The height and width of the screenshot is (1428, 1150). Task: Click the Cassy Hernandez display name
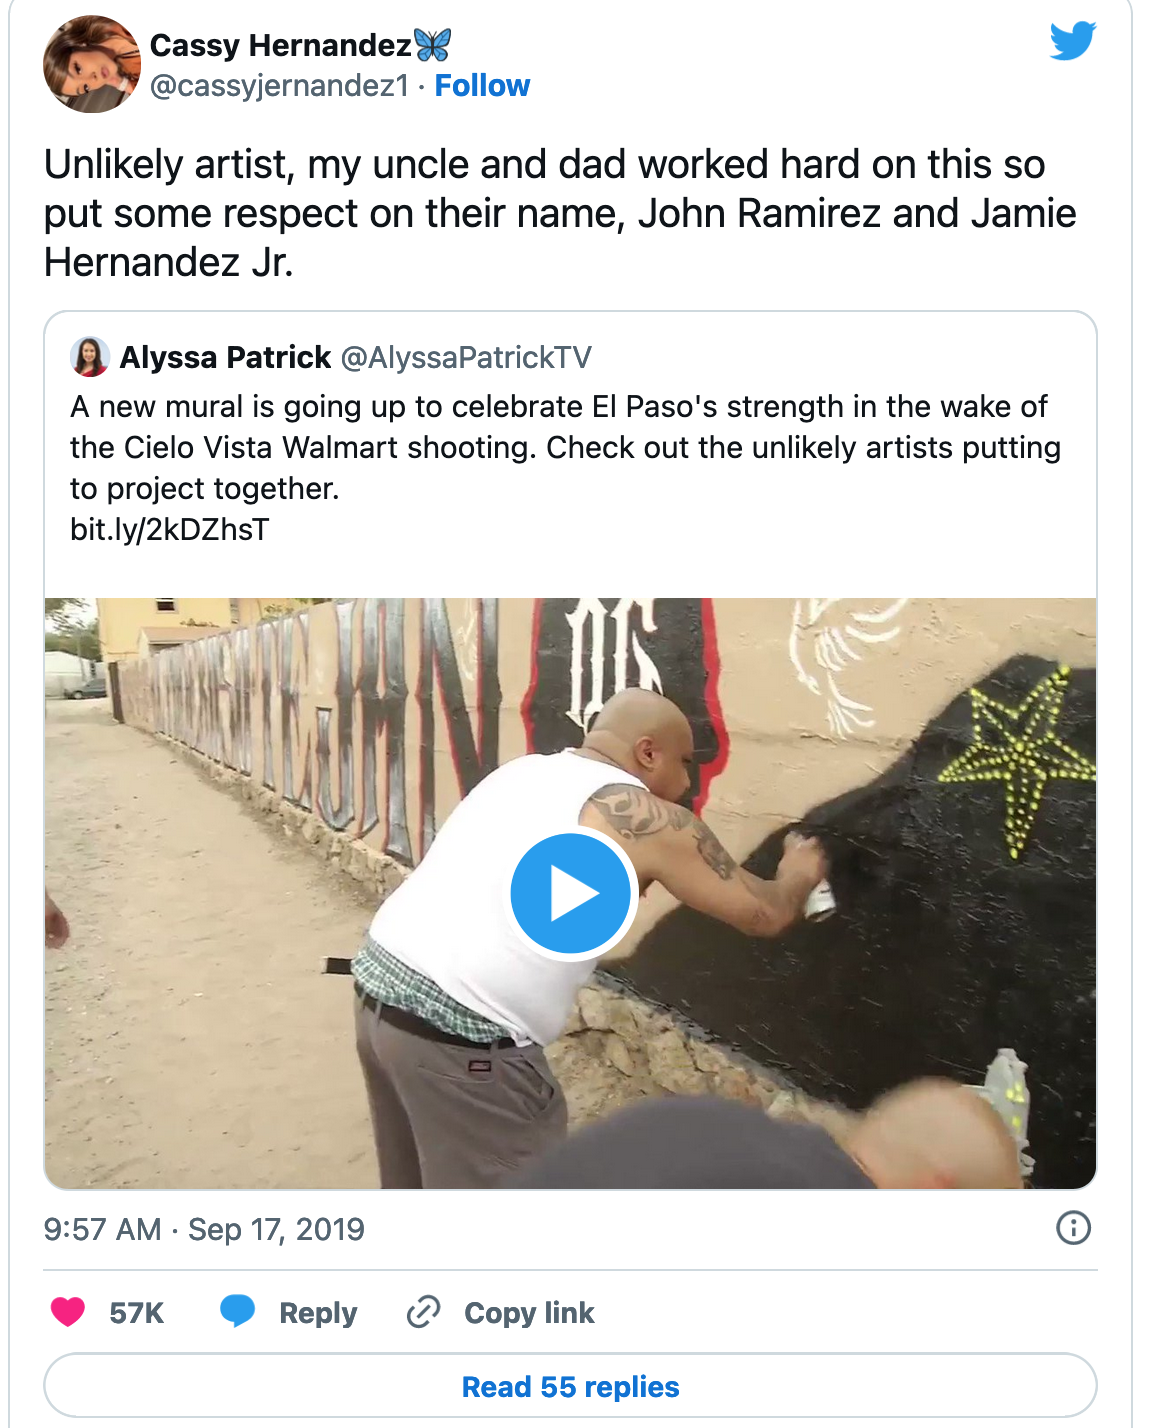280,45
